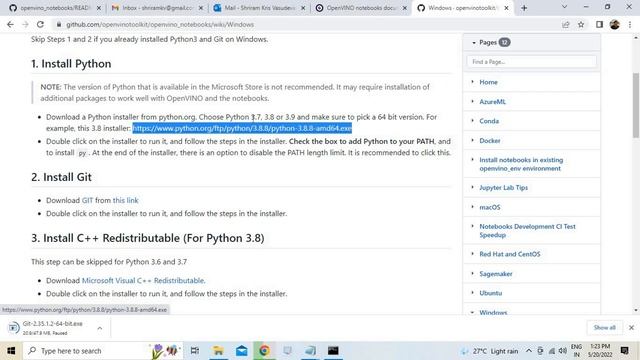This screenshot has height=360, width=640.
Task: Expand the Conda page arrow
Action: pos(473,121)
